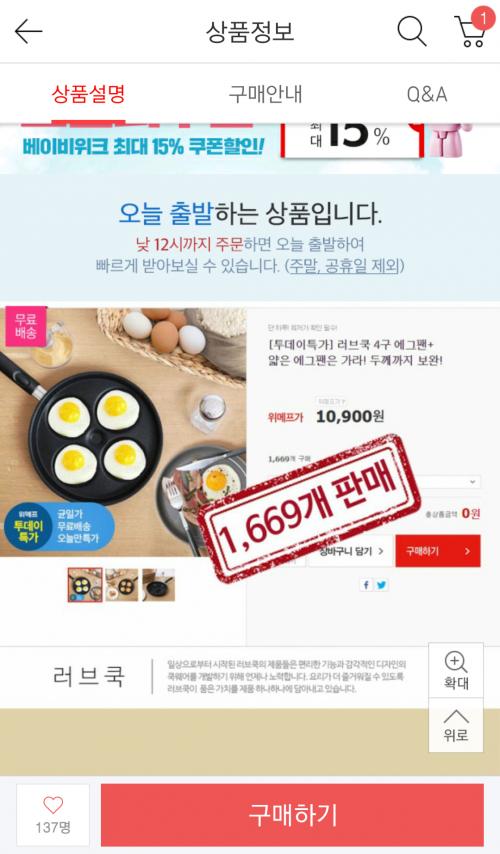The width and height of the screenshot is (500, 854).
Task: Open the Q&A tab
Action: (427, 94)
